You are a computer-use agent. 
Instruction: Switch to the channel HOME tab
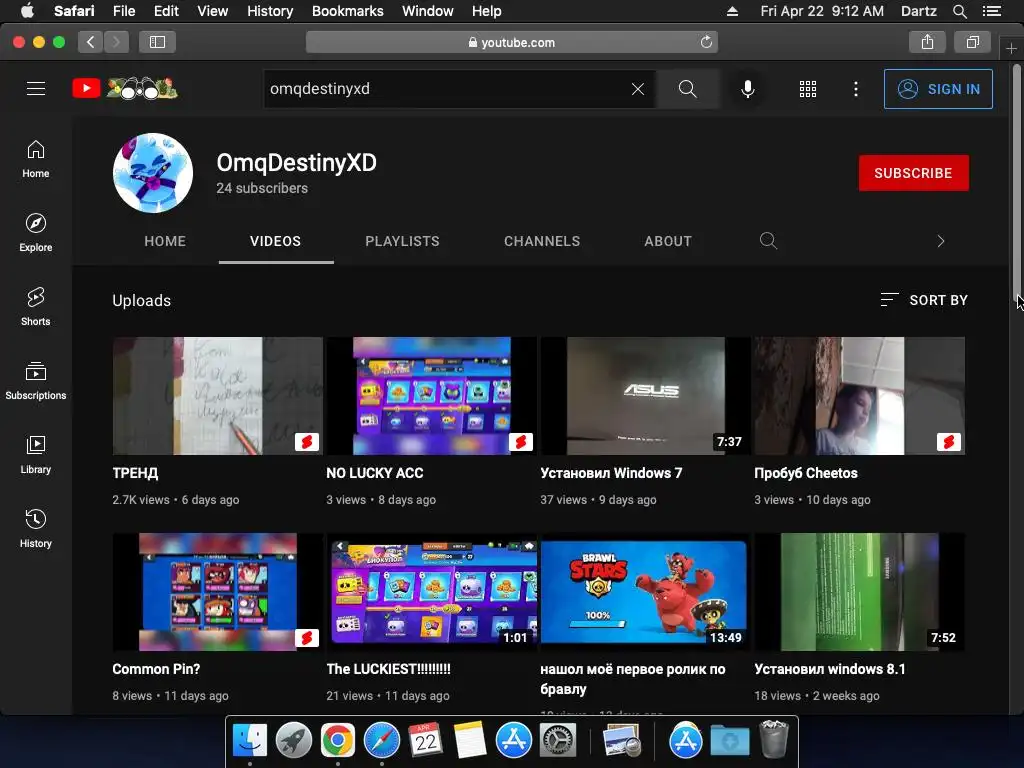coord(165,241)
